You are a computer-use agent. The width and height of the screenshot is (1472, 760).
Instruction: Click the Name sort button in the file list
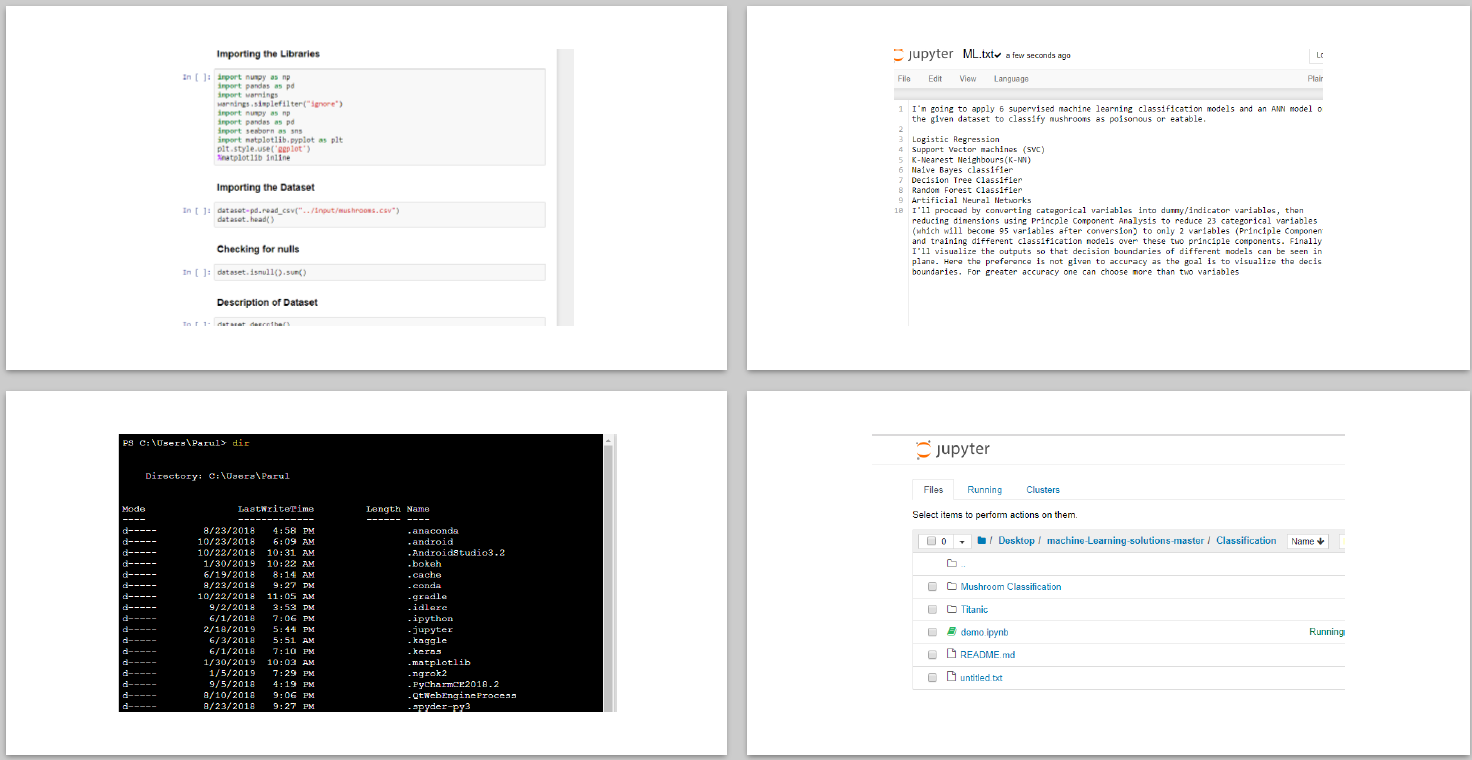(1308, 541)
